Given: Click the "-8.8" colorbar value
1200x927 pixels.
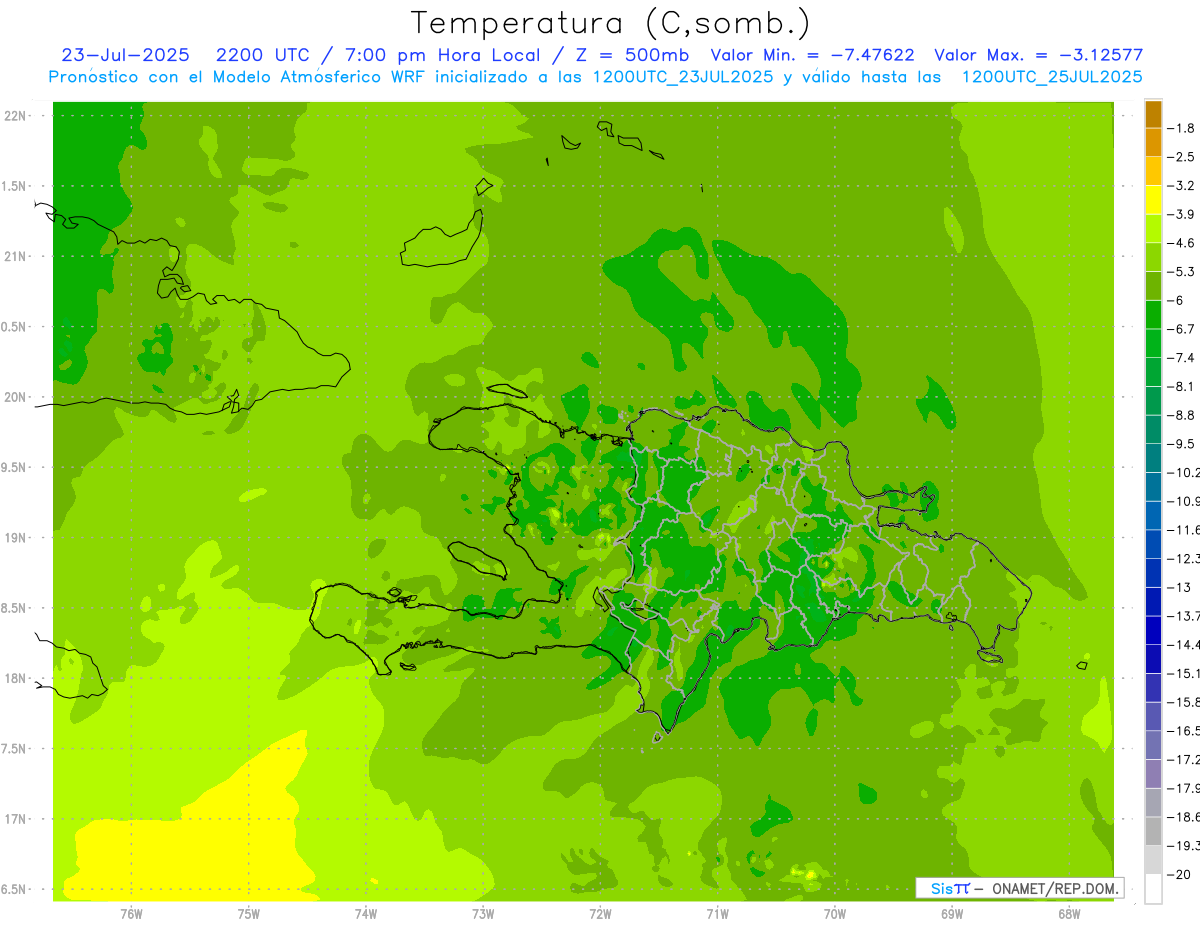Looking at the screenshot, I should 1181,415.
